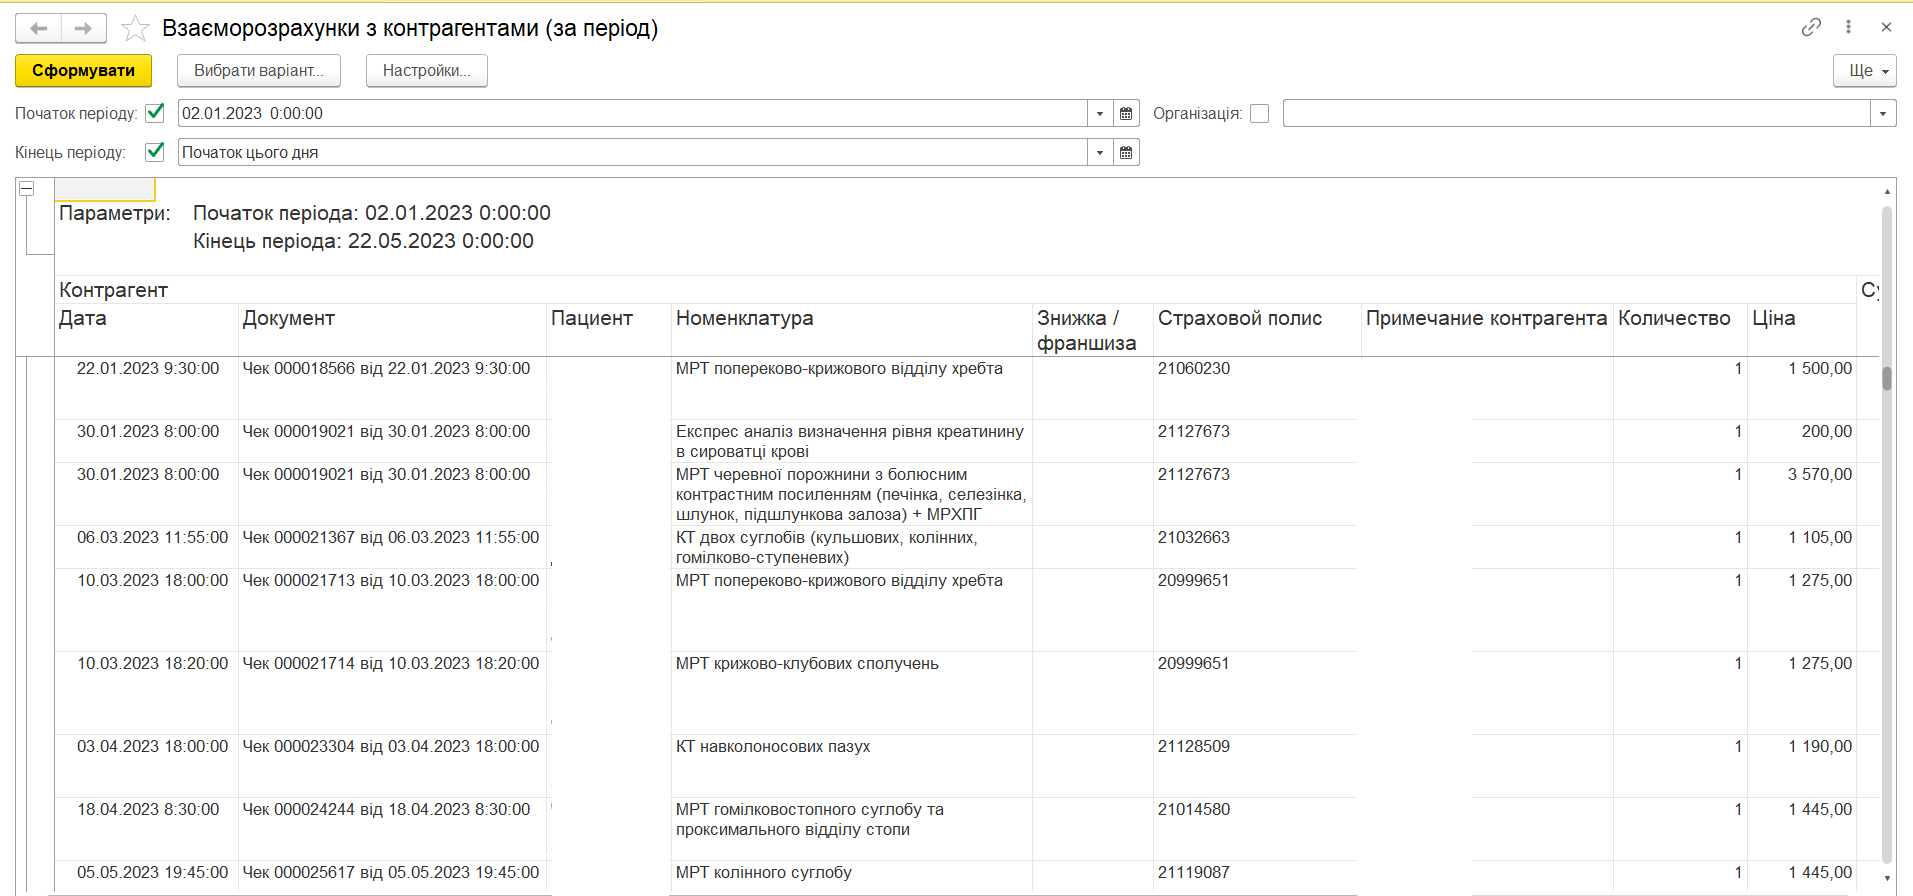Open the Ще menu
Viewport: 1913px width, 896px height.
pyautogui.click(x=1864, y=71)
